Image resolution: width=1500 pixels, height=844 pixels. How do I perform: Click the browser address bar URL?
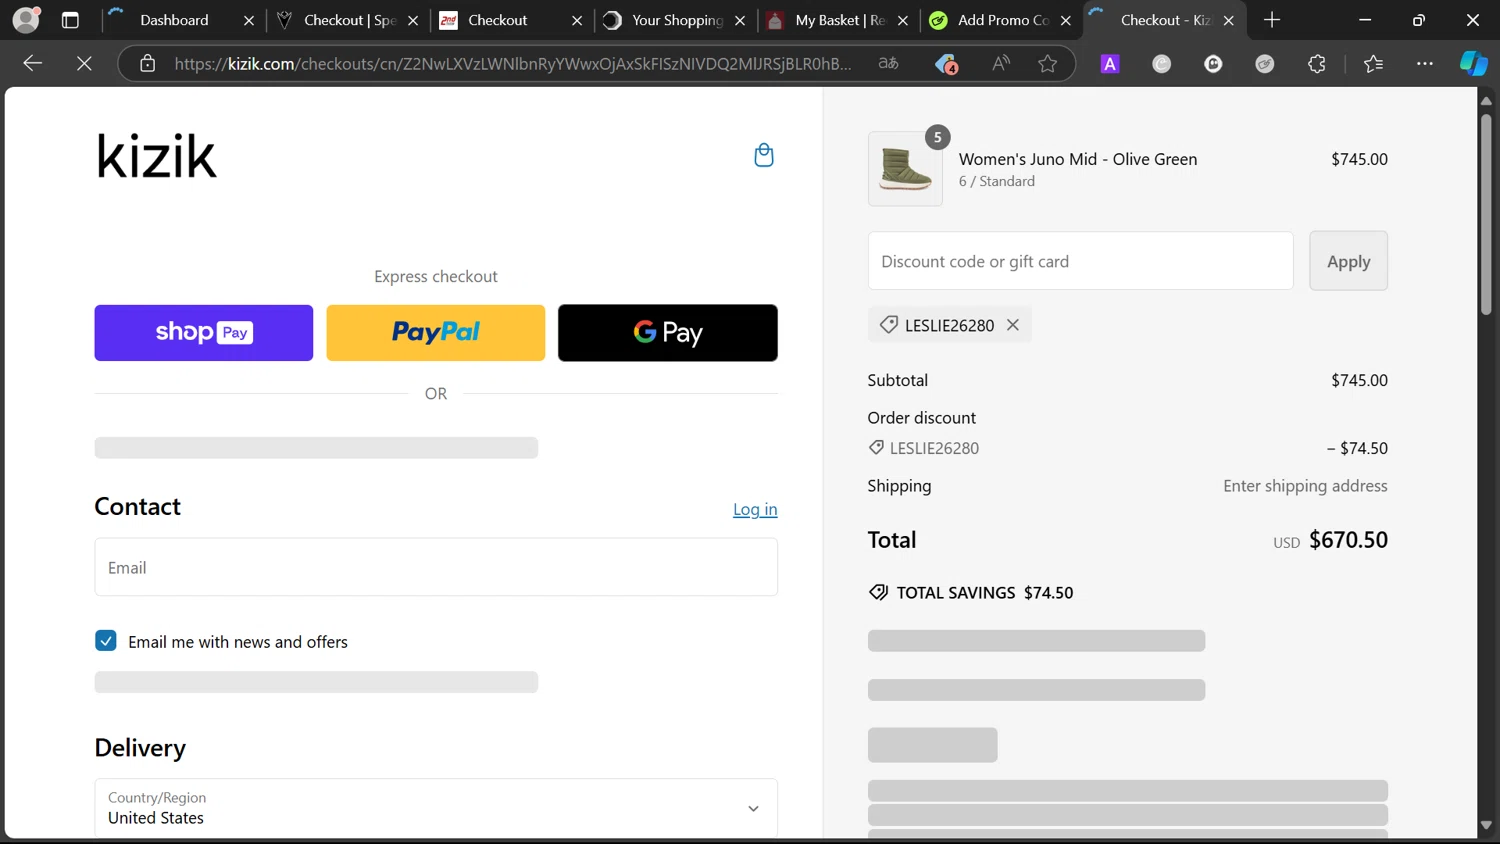(513, 63)
